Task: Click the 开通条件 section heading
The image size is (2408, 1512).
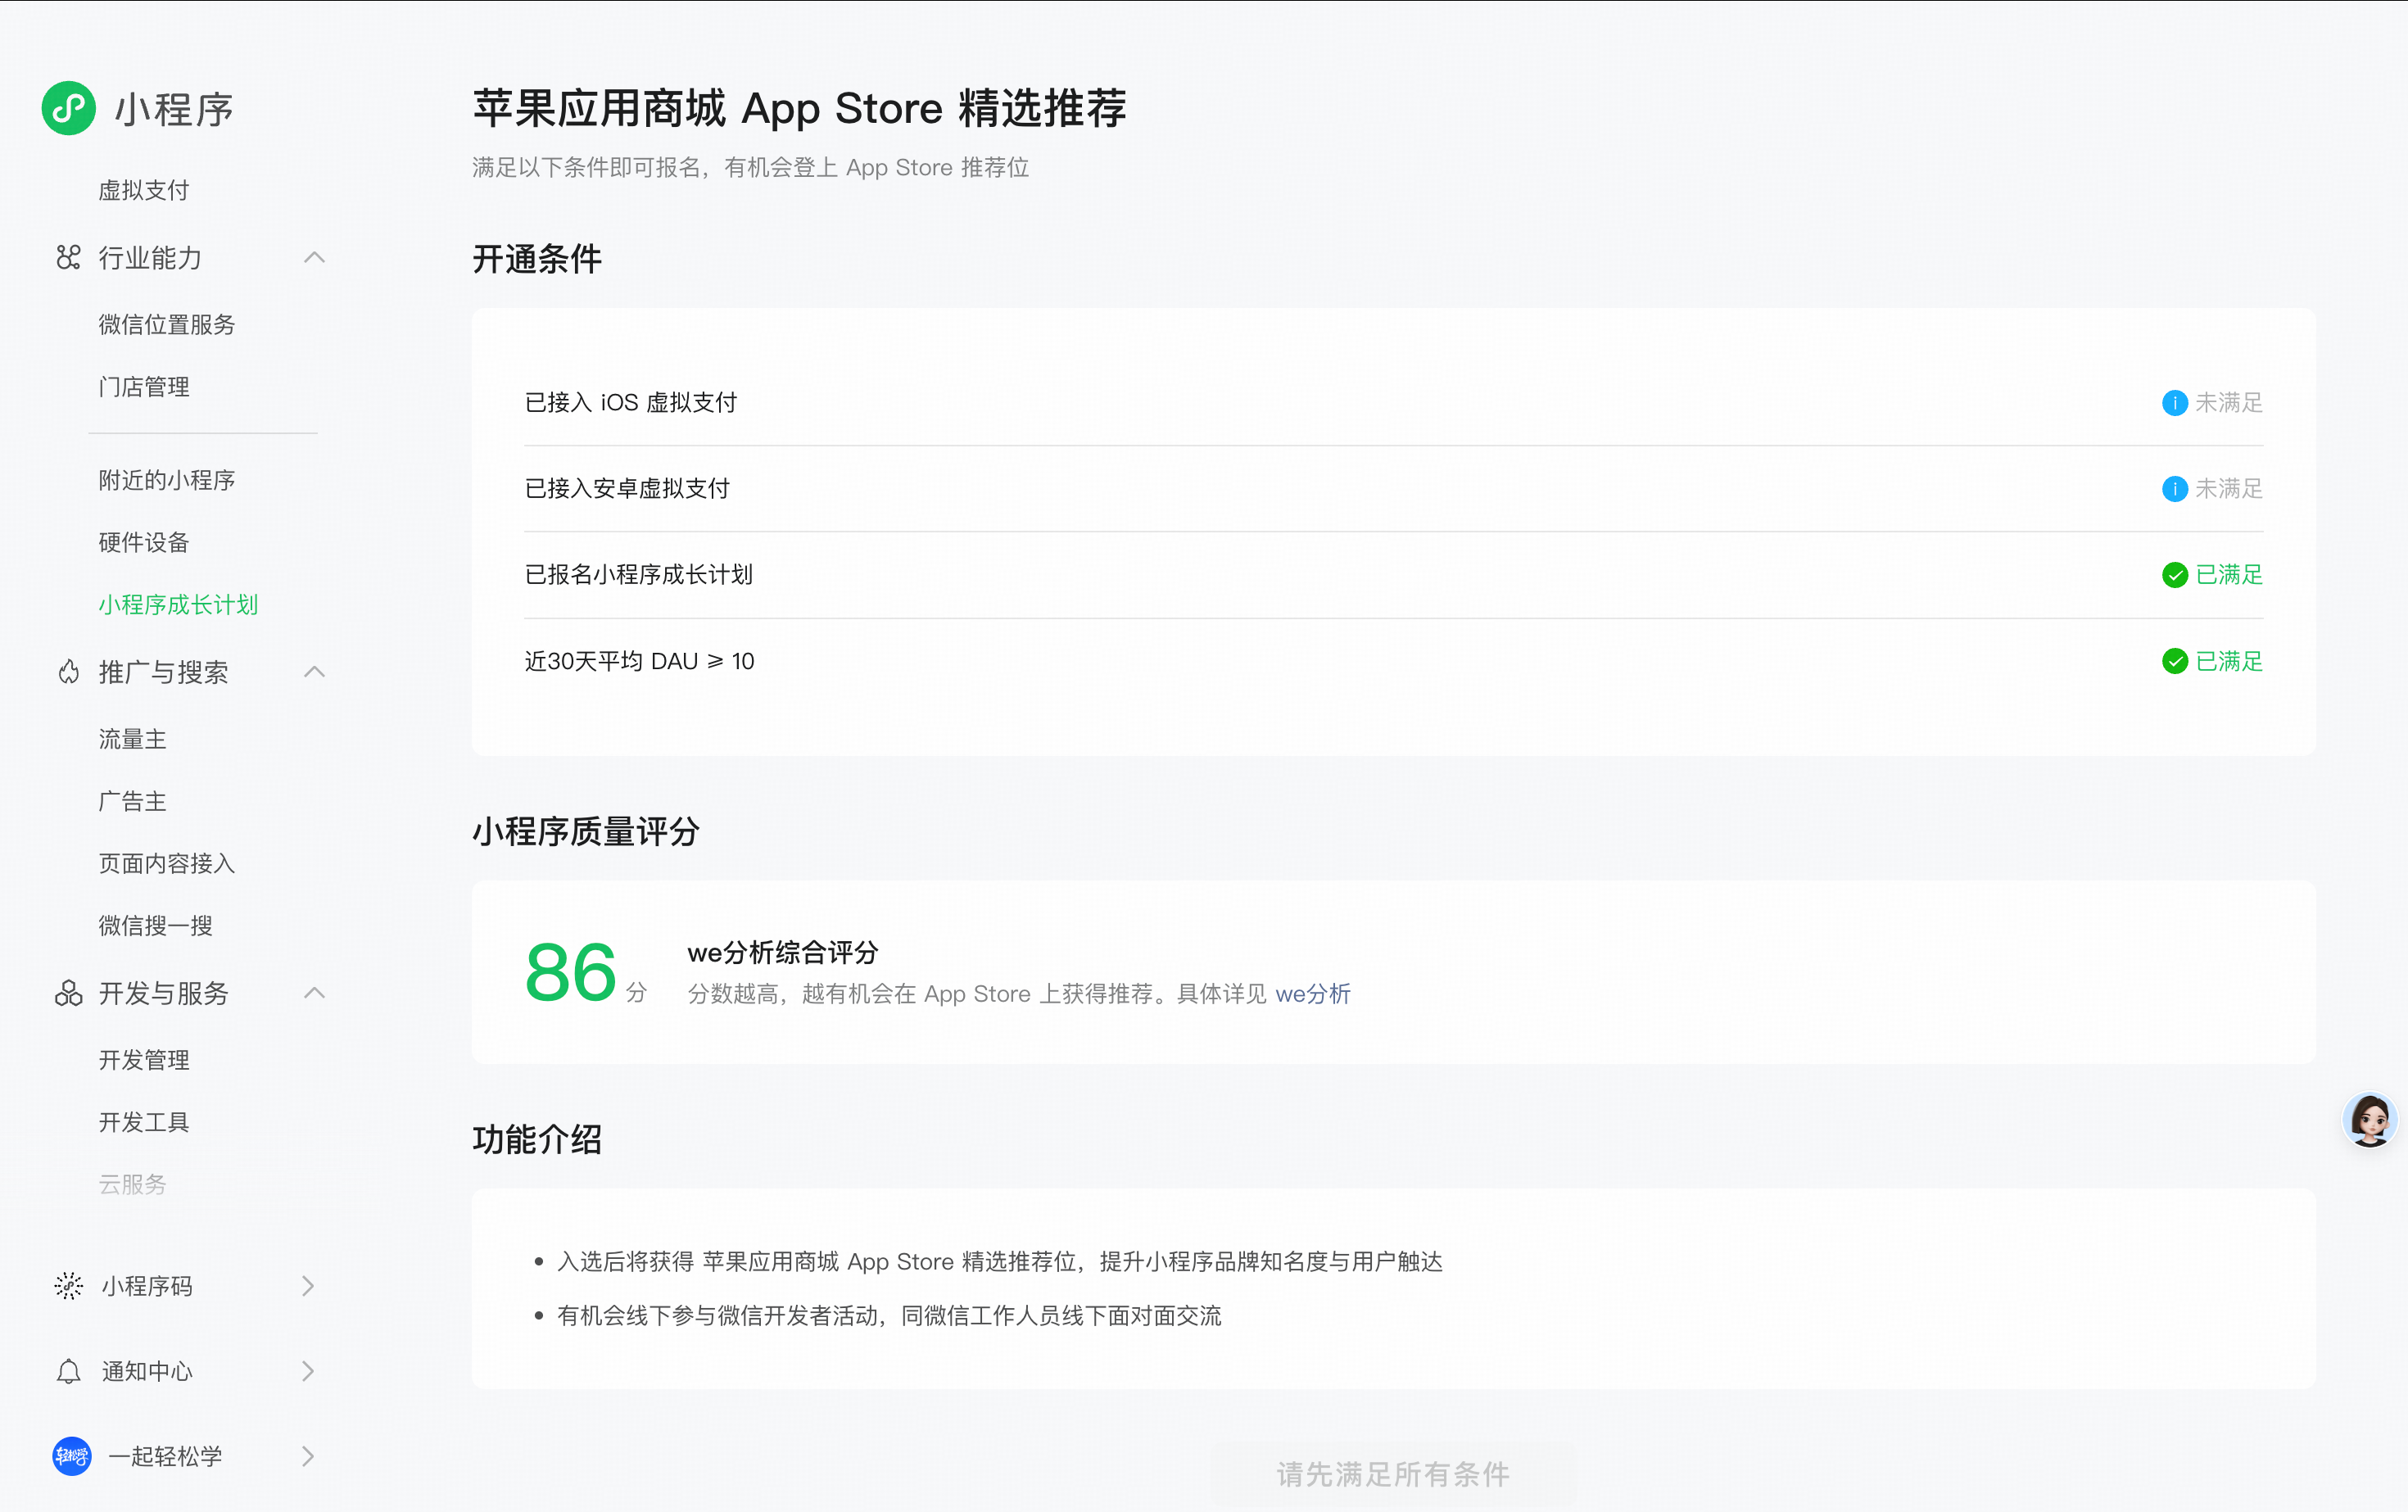Action: pyautogui.click(x=537, y=259)
